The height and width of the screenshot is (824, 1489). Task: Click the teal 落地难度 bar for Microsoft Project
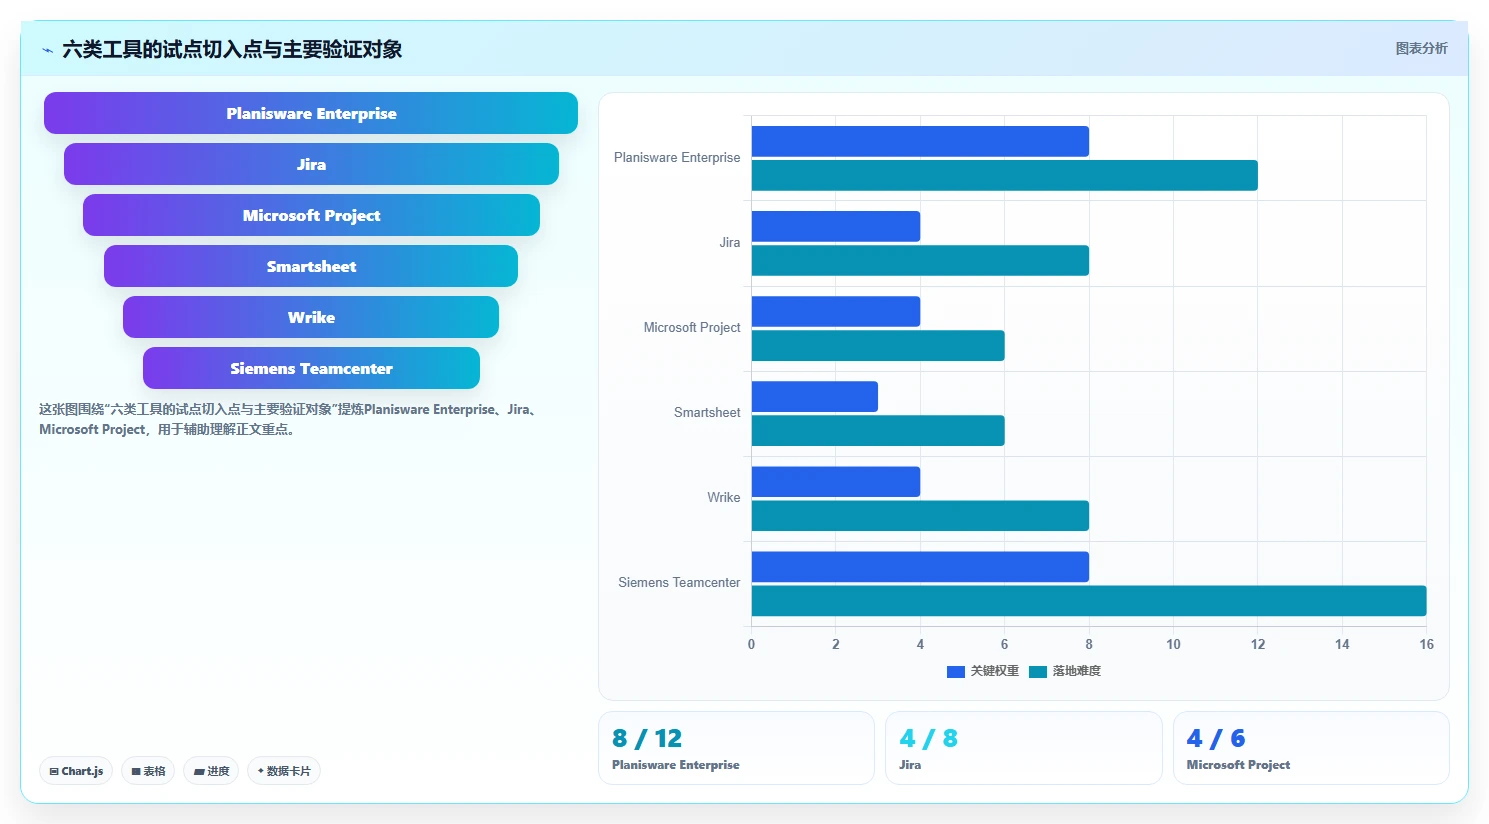coord(878,345)
